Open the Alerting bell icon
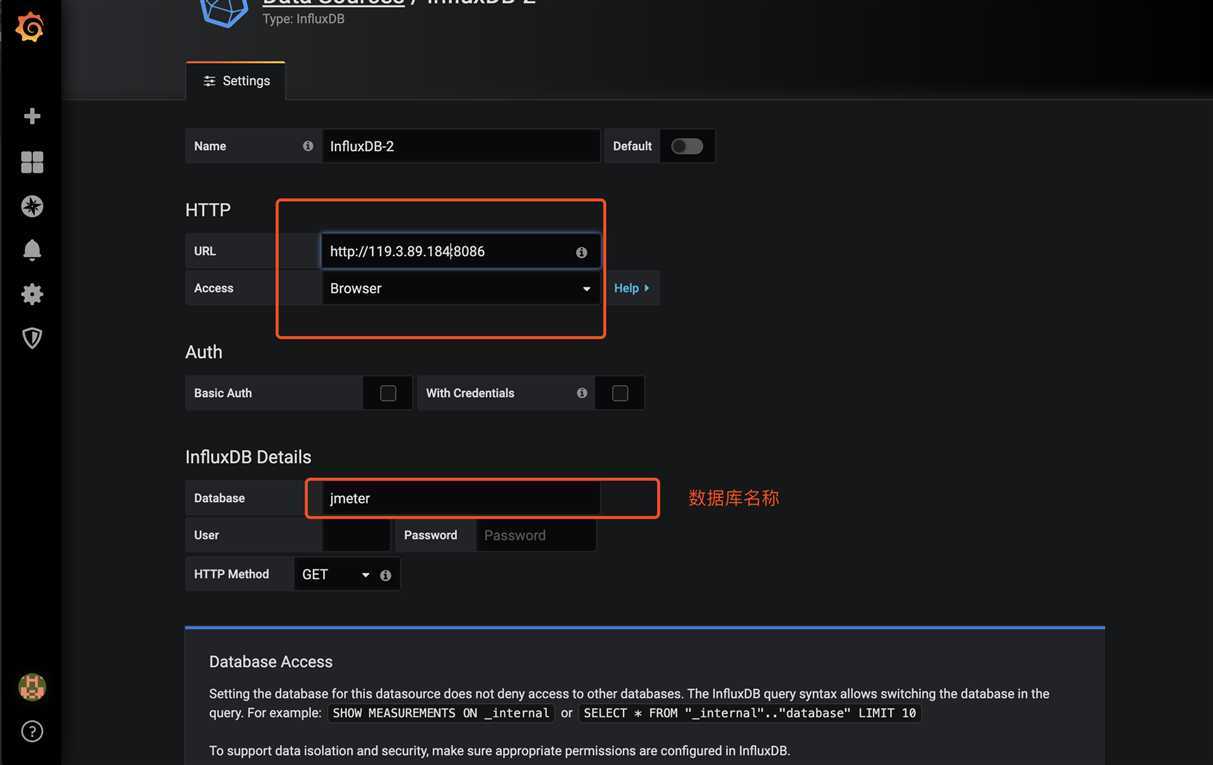This screenshot has height=765, width=1213. [32, 250]
